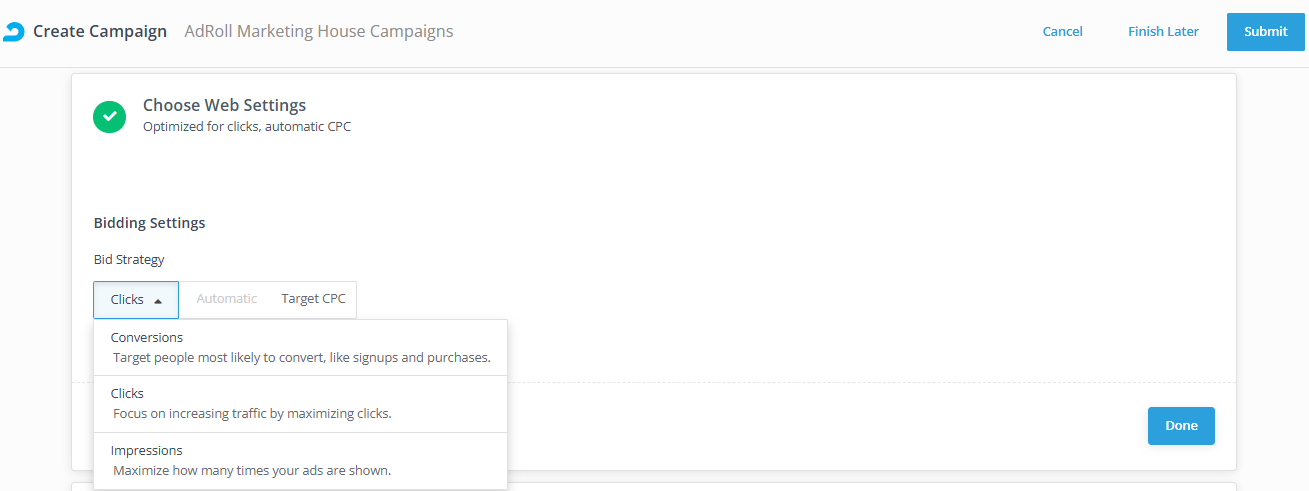
Task: Click the AdRoll logo icon
Action: (13, 32)
